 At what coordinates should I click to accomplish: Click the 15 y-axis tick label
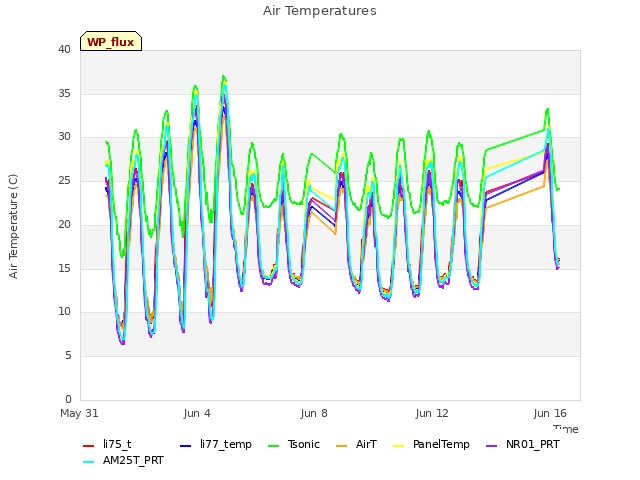point(64,268)
